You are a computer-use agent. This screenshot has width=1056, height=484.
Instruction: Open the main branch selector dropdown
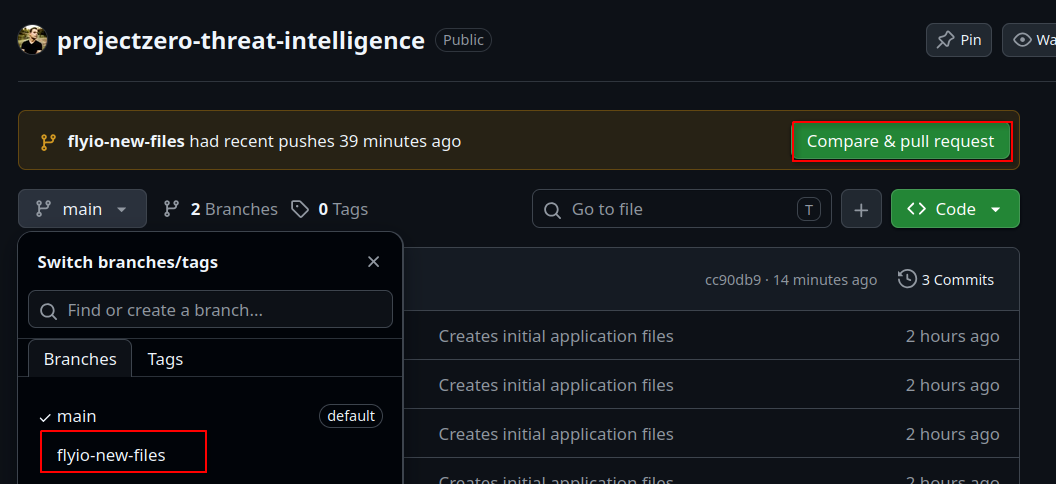(x=82, y=209)
